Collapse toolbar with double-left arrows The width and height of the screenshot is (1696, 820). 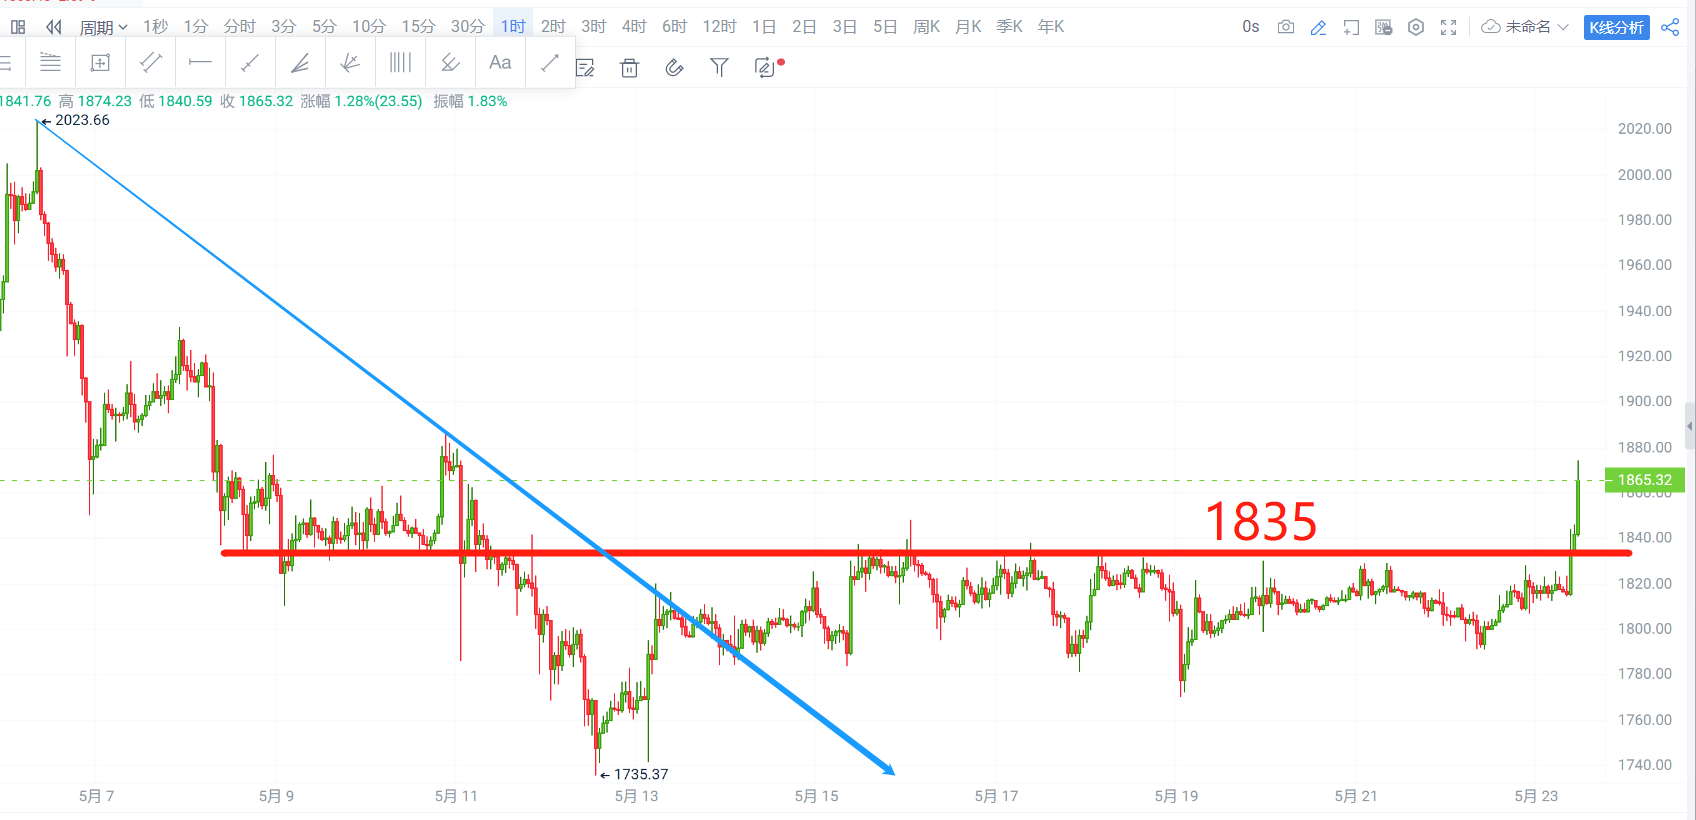(54, 27)
